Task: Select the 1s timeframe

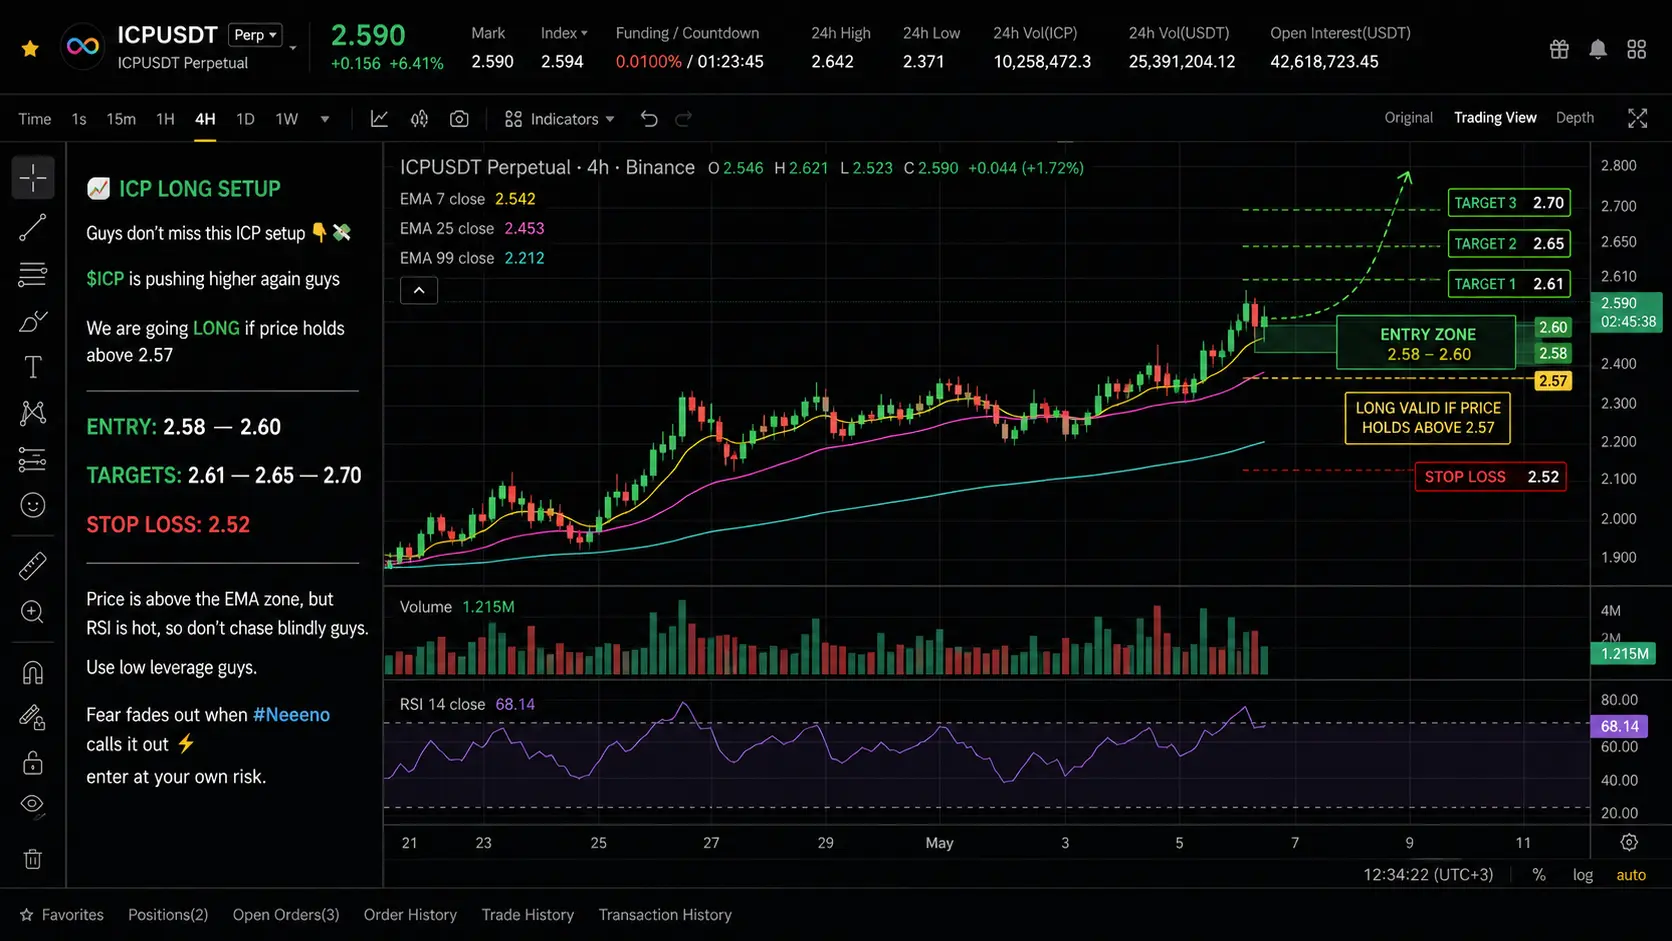Action: click(x=79, y=119)
